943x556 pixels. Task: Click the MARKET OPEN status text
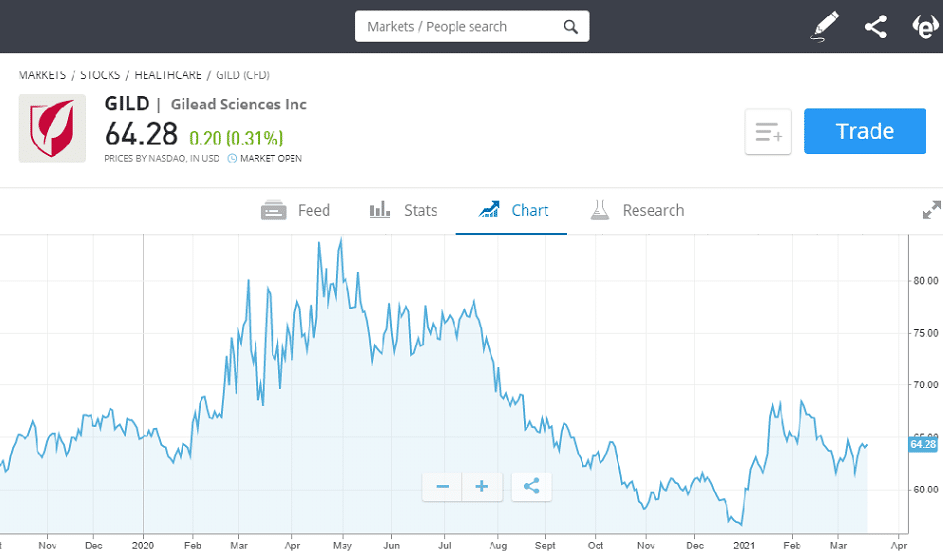[271, 159]
